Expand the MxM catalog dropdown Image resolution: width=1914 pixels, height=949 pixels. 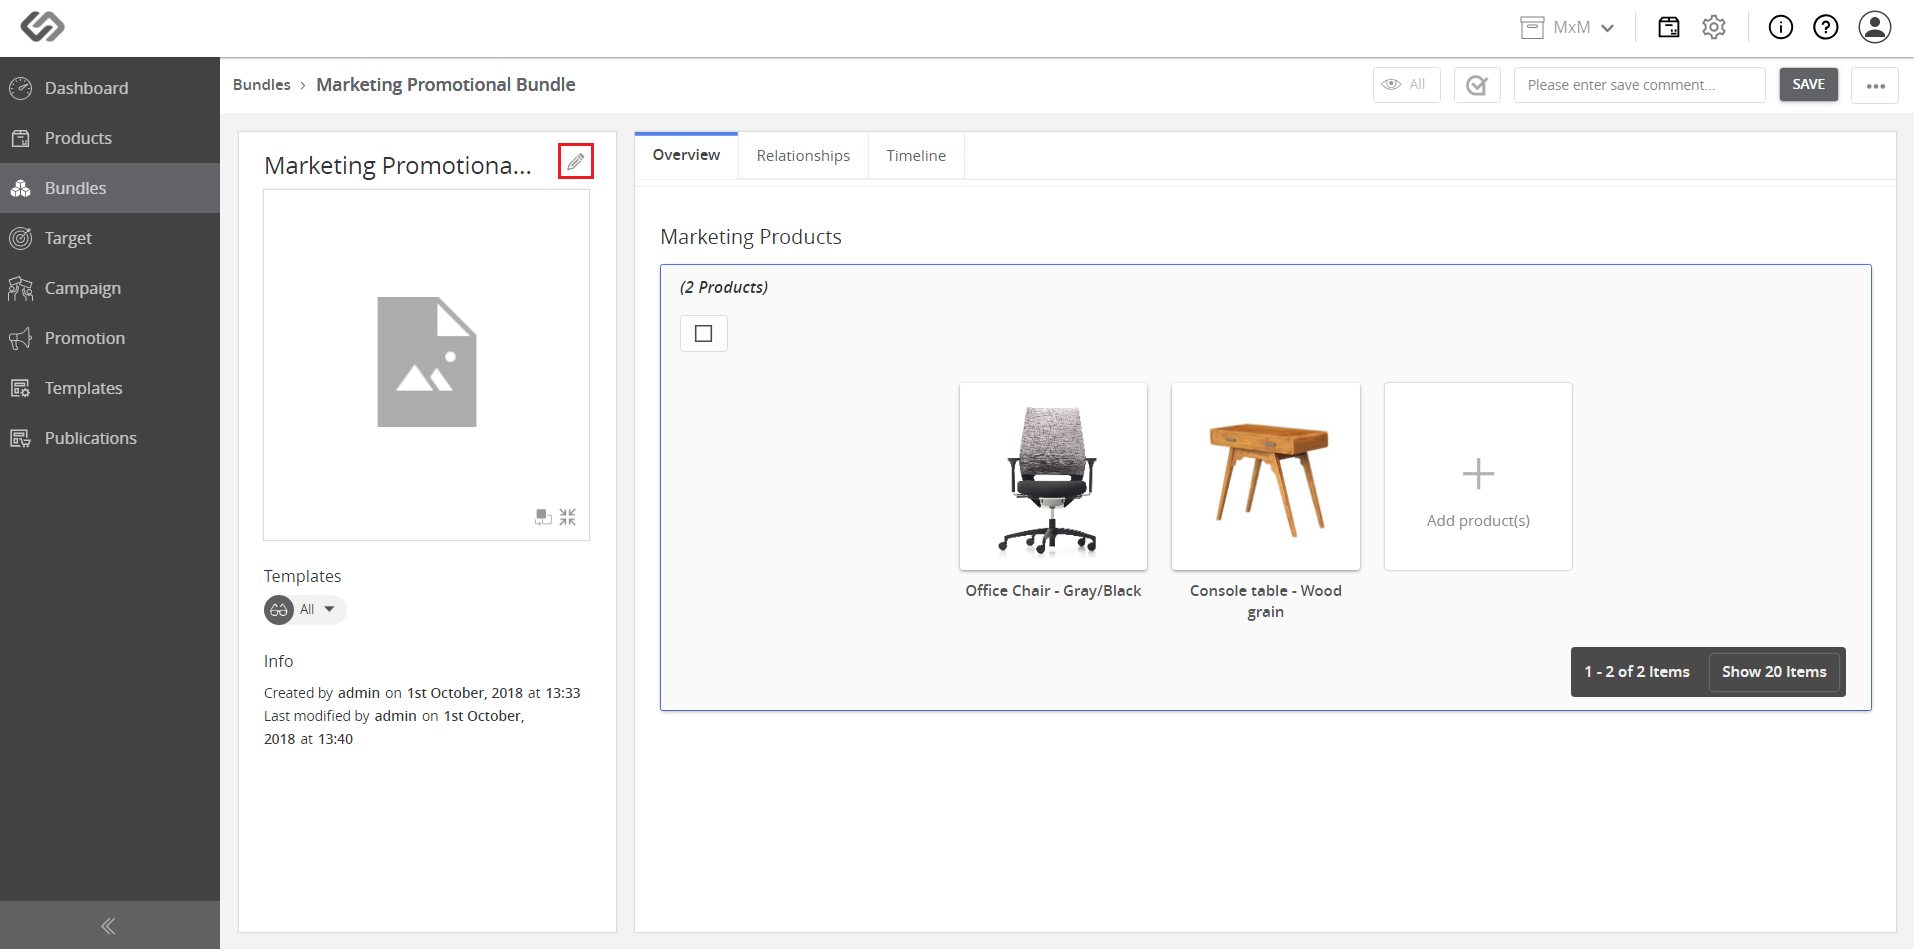(1567, 28)
